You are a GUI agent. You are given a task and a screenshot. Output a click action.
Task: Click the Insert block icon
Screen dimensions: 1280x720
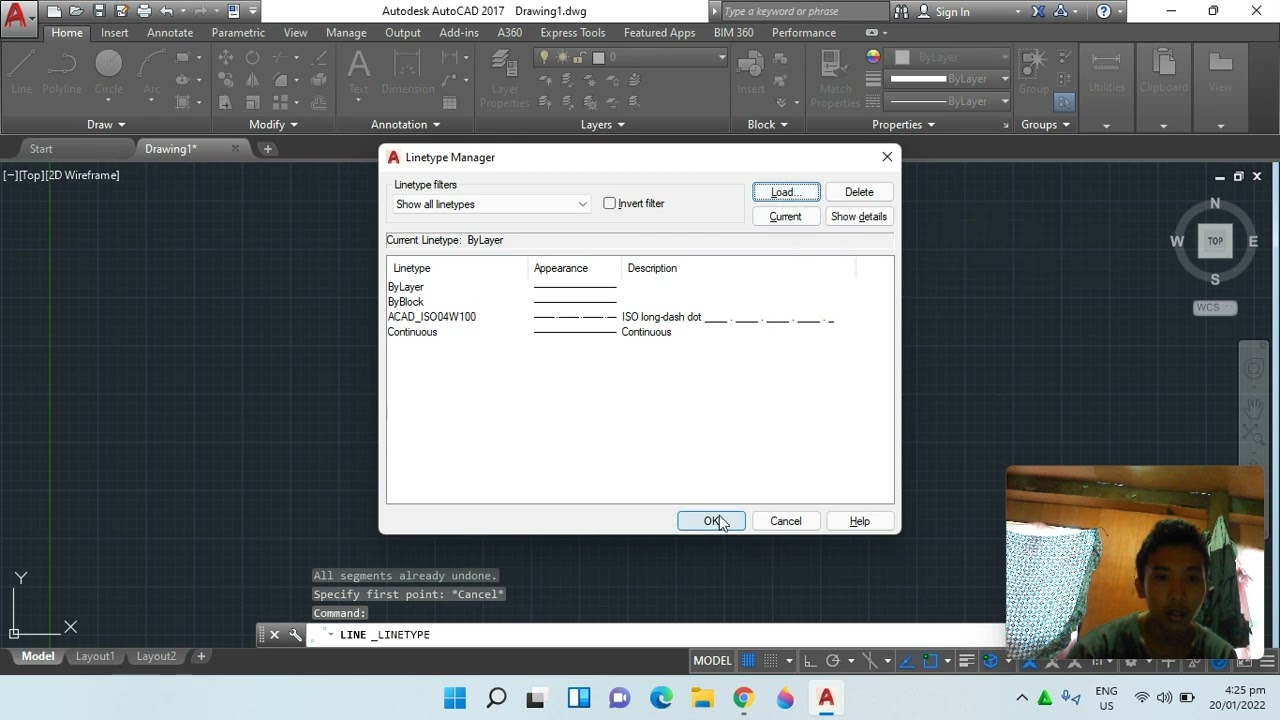point(751,73)
